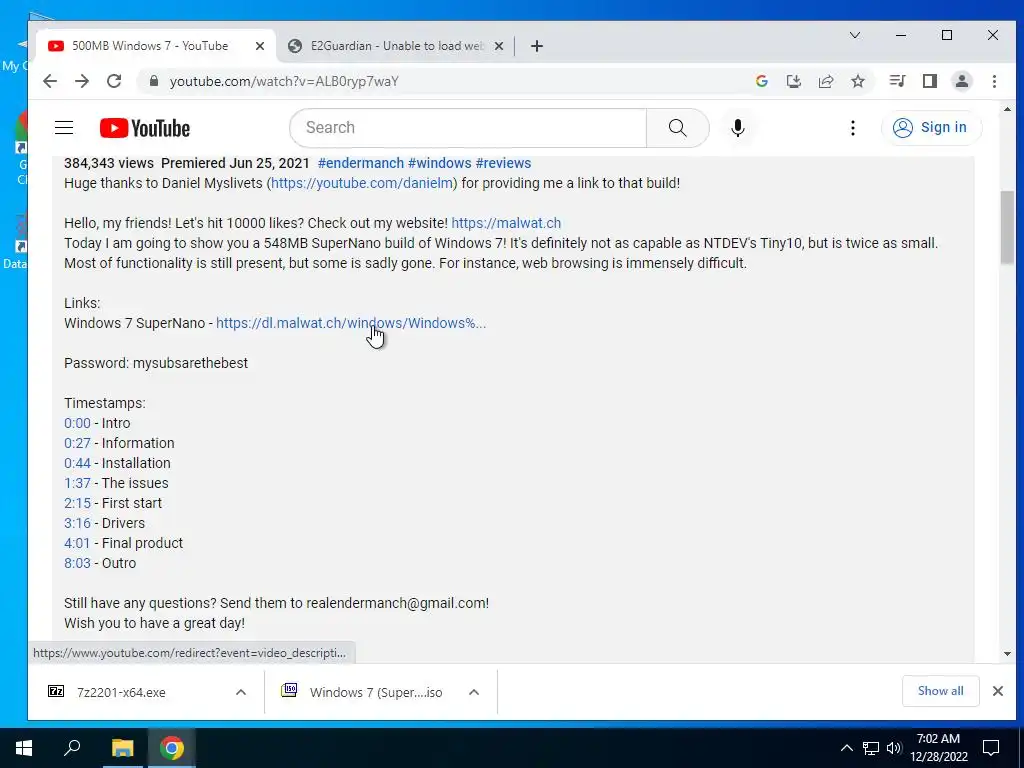Open youtube.com/danielm link
1024x768 pixels.
362,184
